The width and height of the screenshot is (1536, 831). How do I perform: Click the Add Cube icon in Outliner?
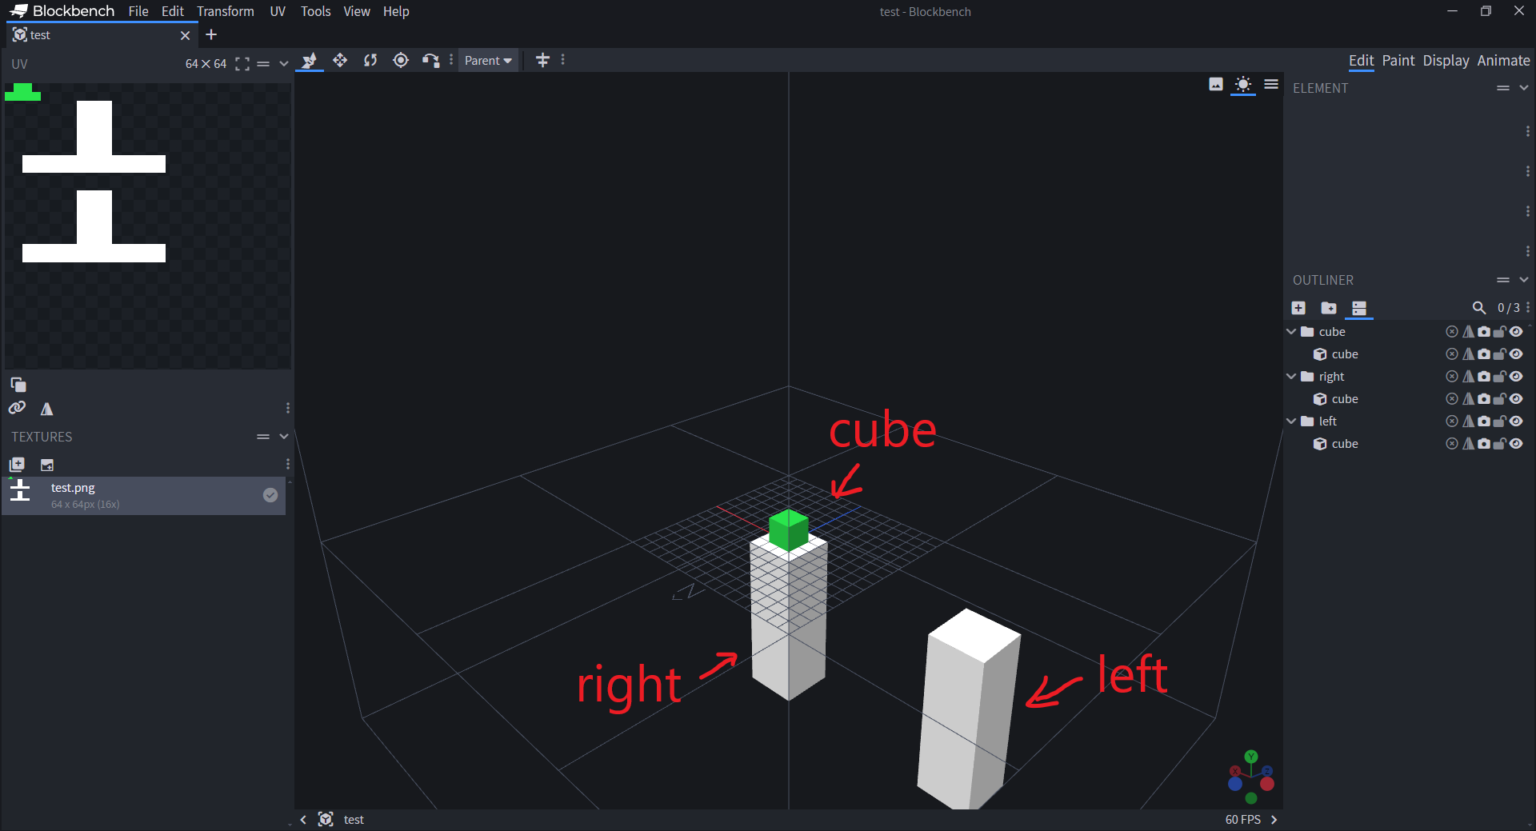coord(1298,308)
